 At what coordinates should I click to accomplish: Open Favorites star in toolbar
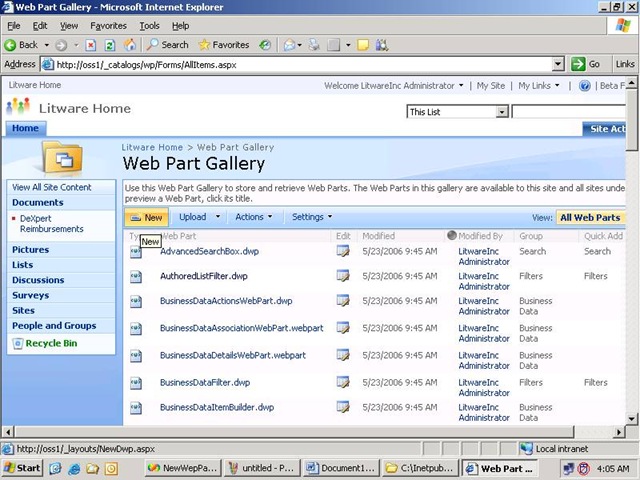[x=224, y=45]
